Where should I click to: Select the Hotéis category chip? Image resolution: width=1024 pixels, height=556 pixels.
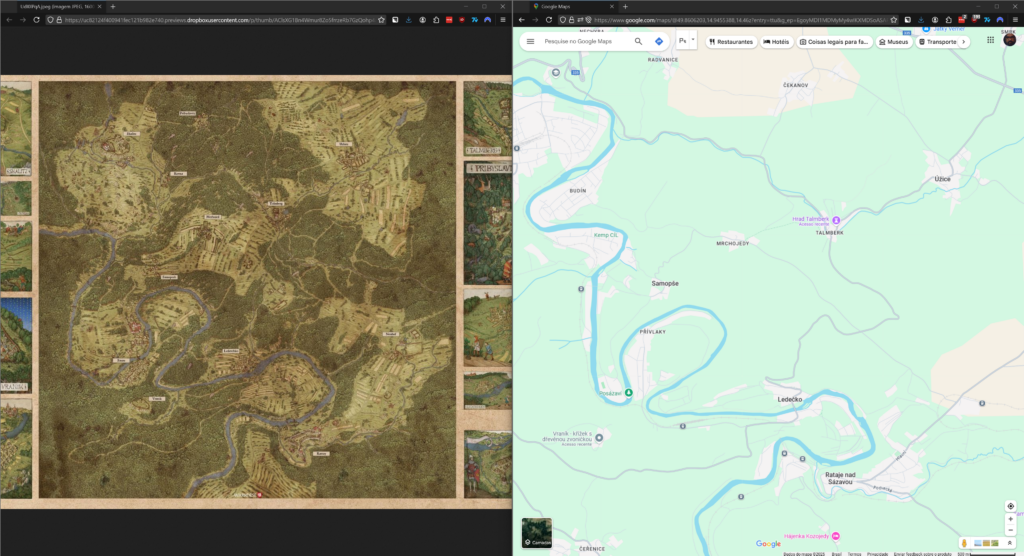click(x=776, y=42)
